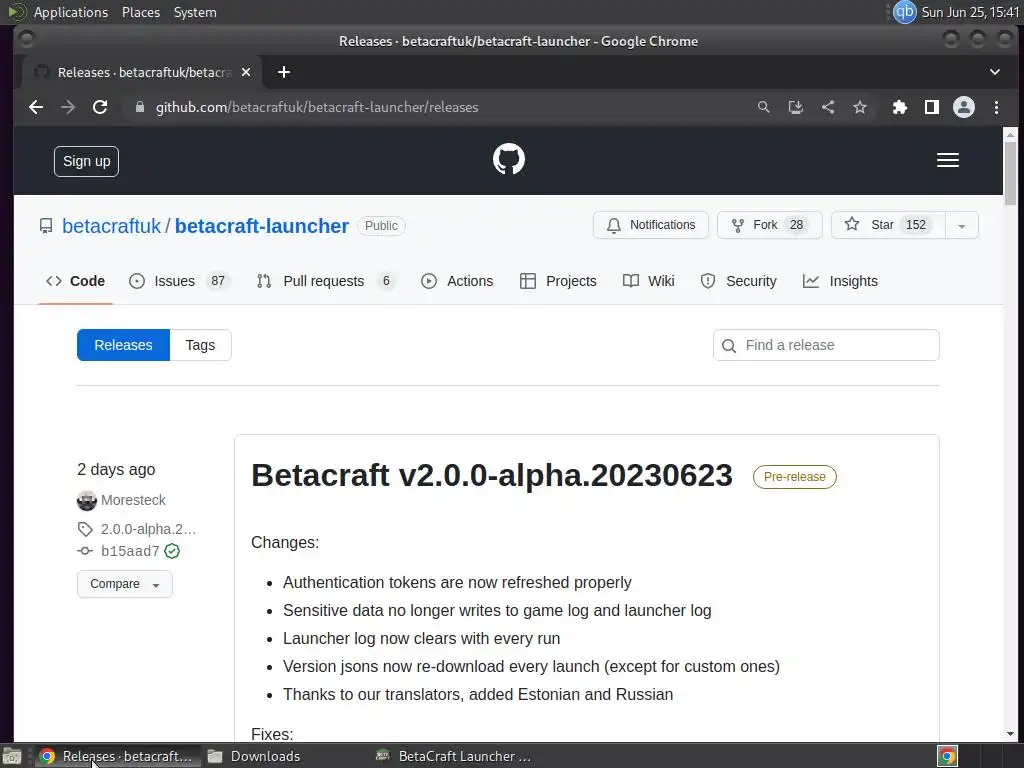The width and height of the screenshot is (1024, 768).
Task: Open the Betacraft v2.0.0-alpha.20230623 release title
Action: tap(492, 475)
